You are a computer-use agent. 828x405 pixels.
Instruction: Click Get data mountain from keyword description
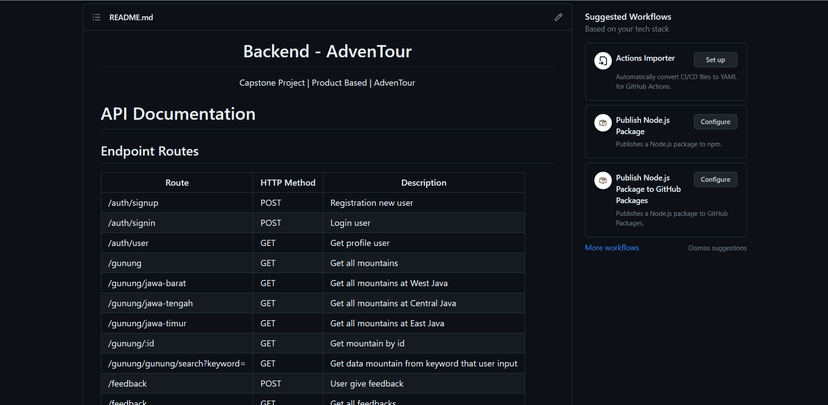pyautogui.click(x=424, y=363)
